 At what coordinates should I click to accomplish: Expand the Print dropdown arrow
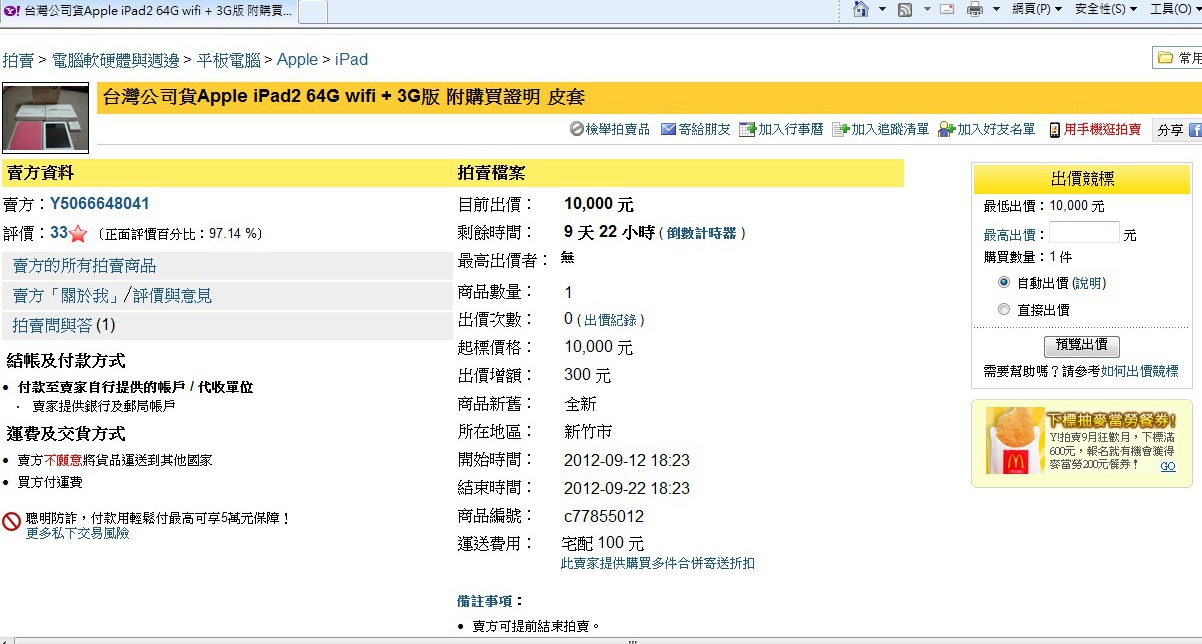(996, 9)
